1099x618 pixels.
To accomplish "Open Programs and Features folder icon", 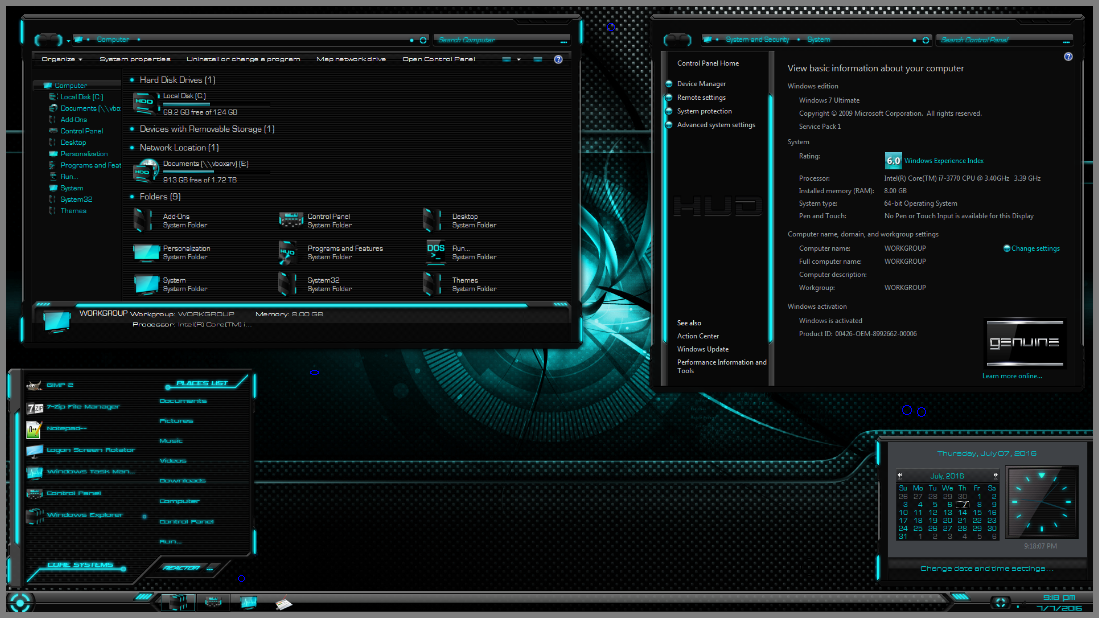I will 287,252.
